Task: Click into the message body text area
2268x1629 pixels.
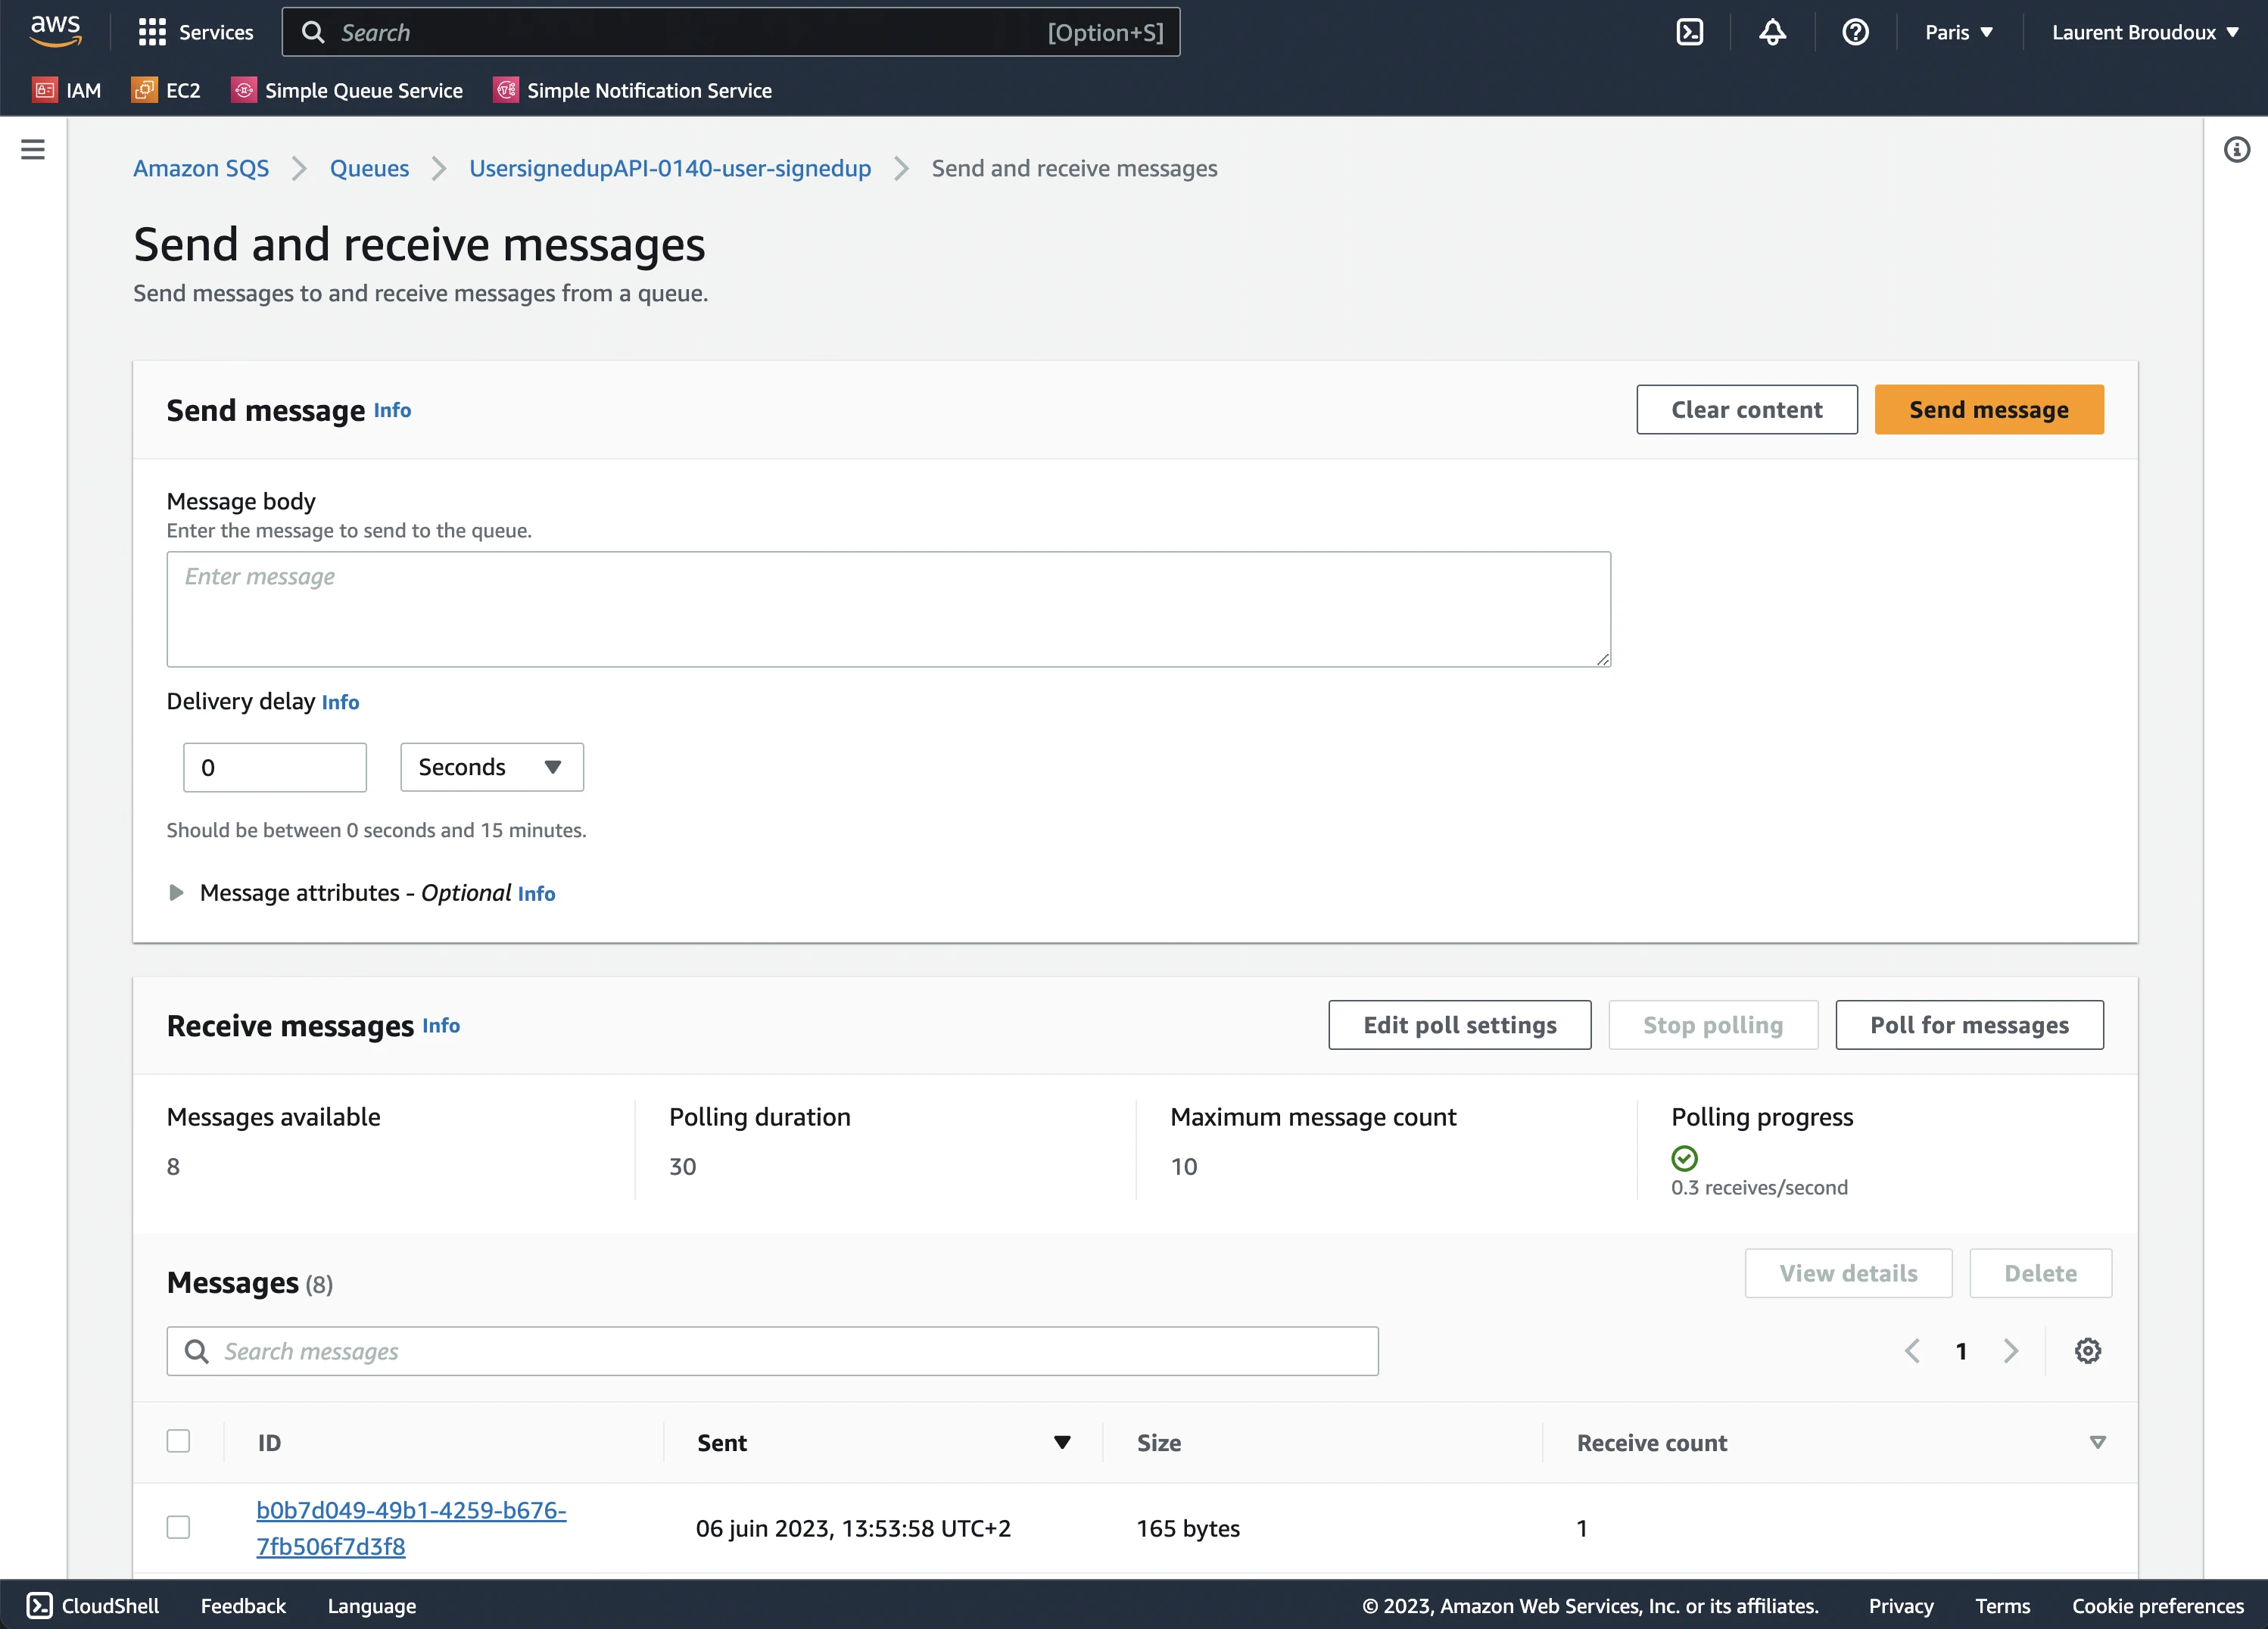Action: pyautogui.click(x=888, y=609)
